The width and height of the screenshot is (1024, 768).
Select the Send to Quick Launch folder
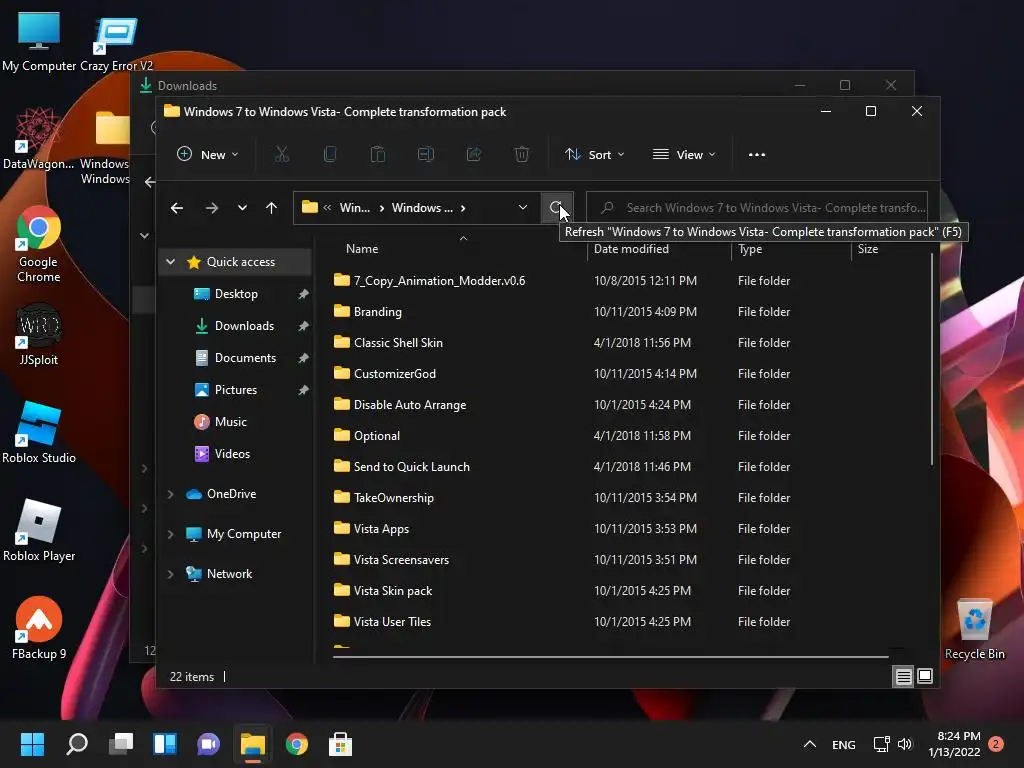[x=411, y=467]
